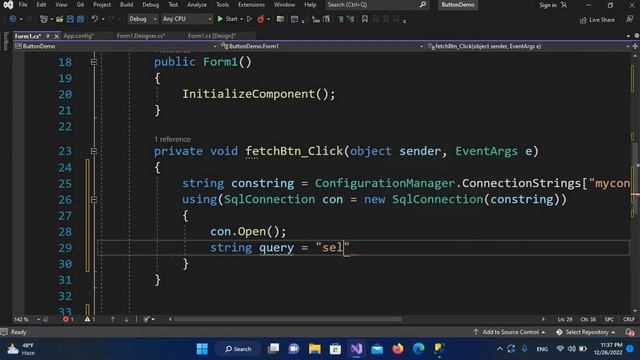Click the taskbar Search button

pyautogui.click(x=238, y=349)
